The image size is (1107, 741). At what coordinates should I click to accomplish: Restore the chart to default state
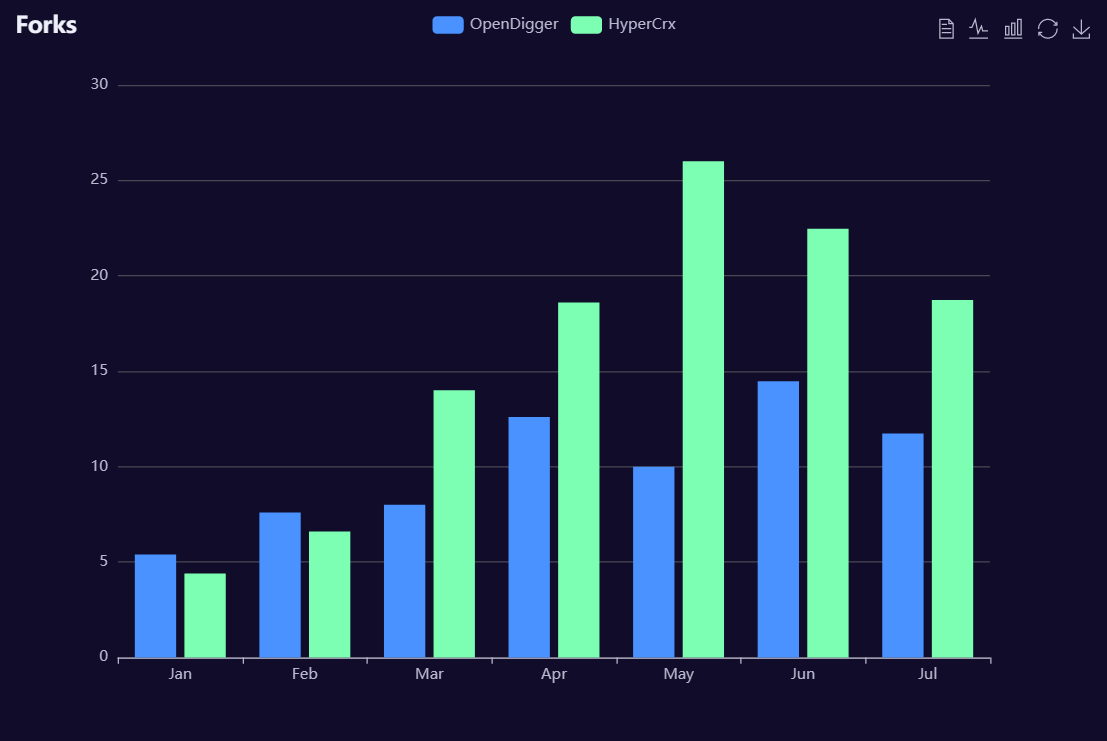coord(1047,28)
